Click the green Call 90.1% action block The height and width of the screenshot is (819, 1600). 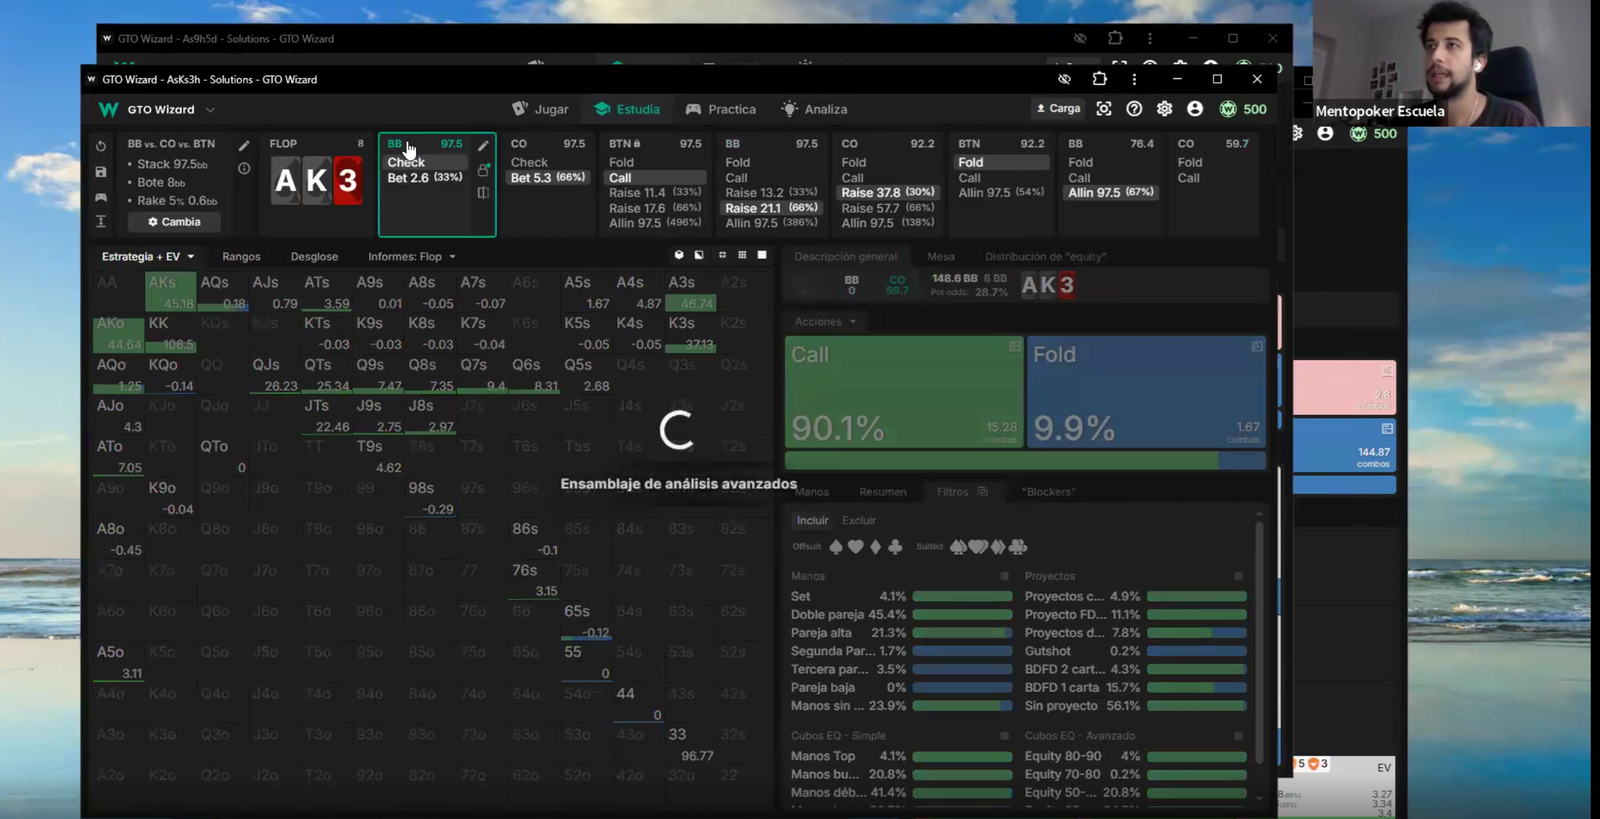point(904,392)
